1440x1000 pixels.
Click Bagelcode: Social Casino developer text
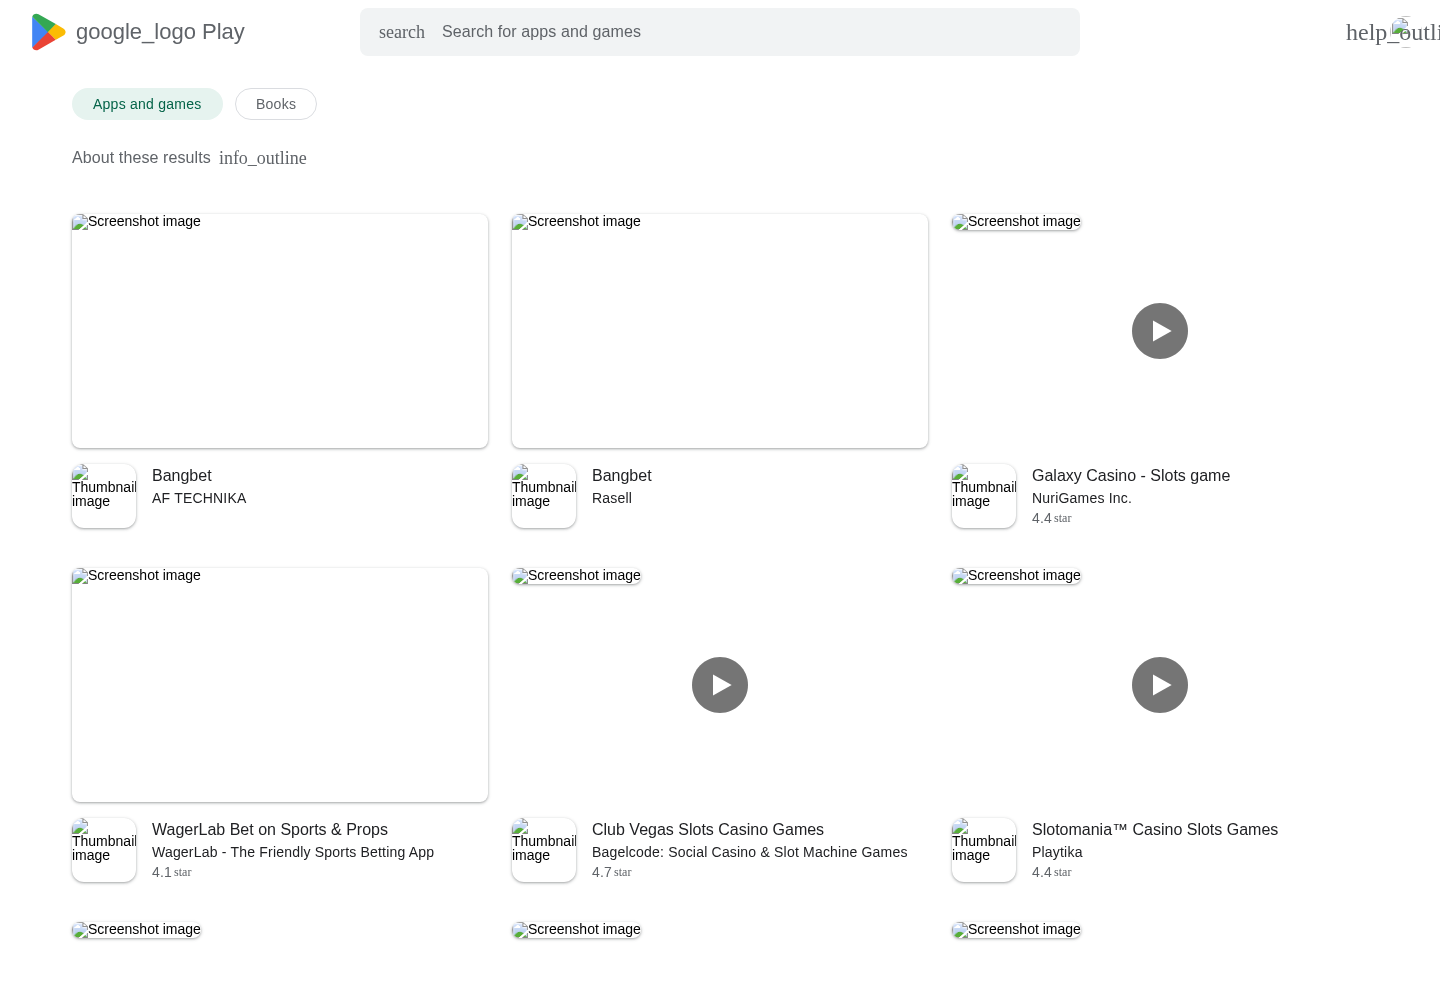pos(750,852)
